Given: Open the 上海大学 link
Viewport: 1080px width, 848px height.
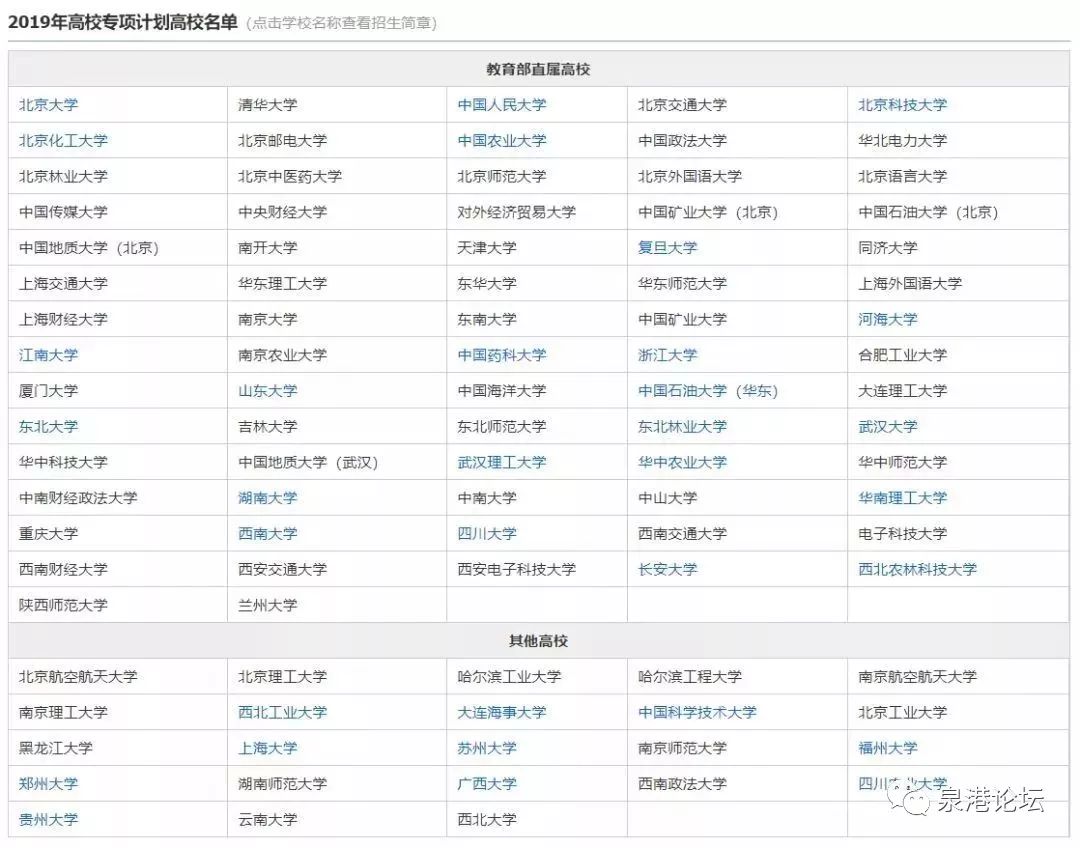Looking at the screenshot, I should click(x=268, y=748).
